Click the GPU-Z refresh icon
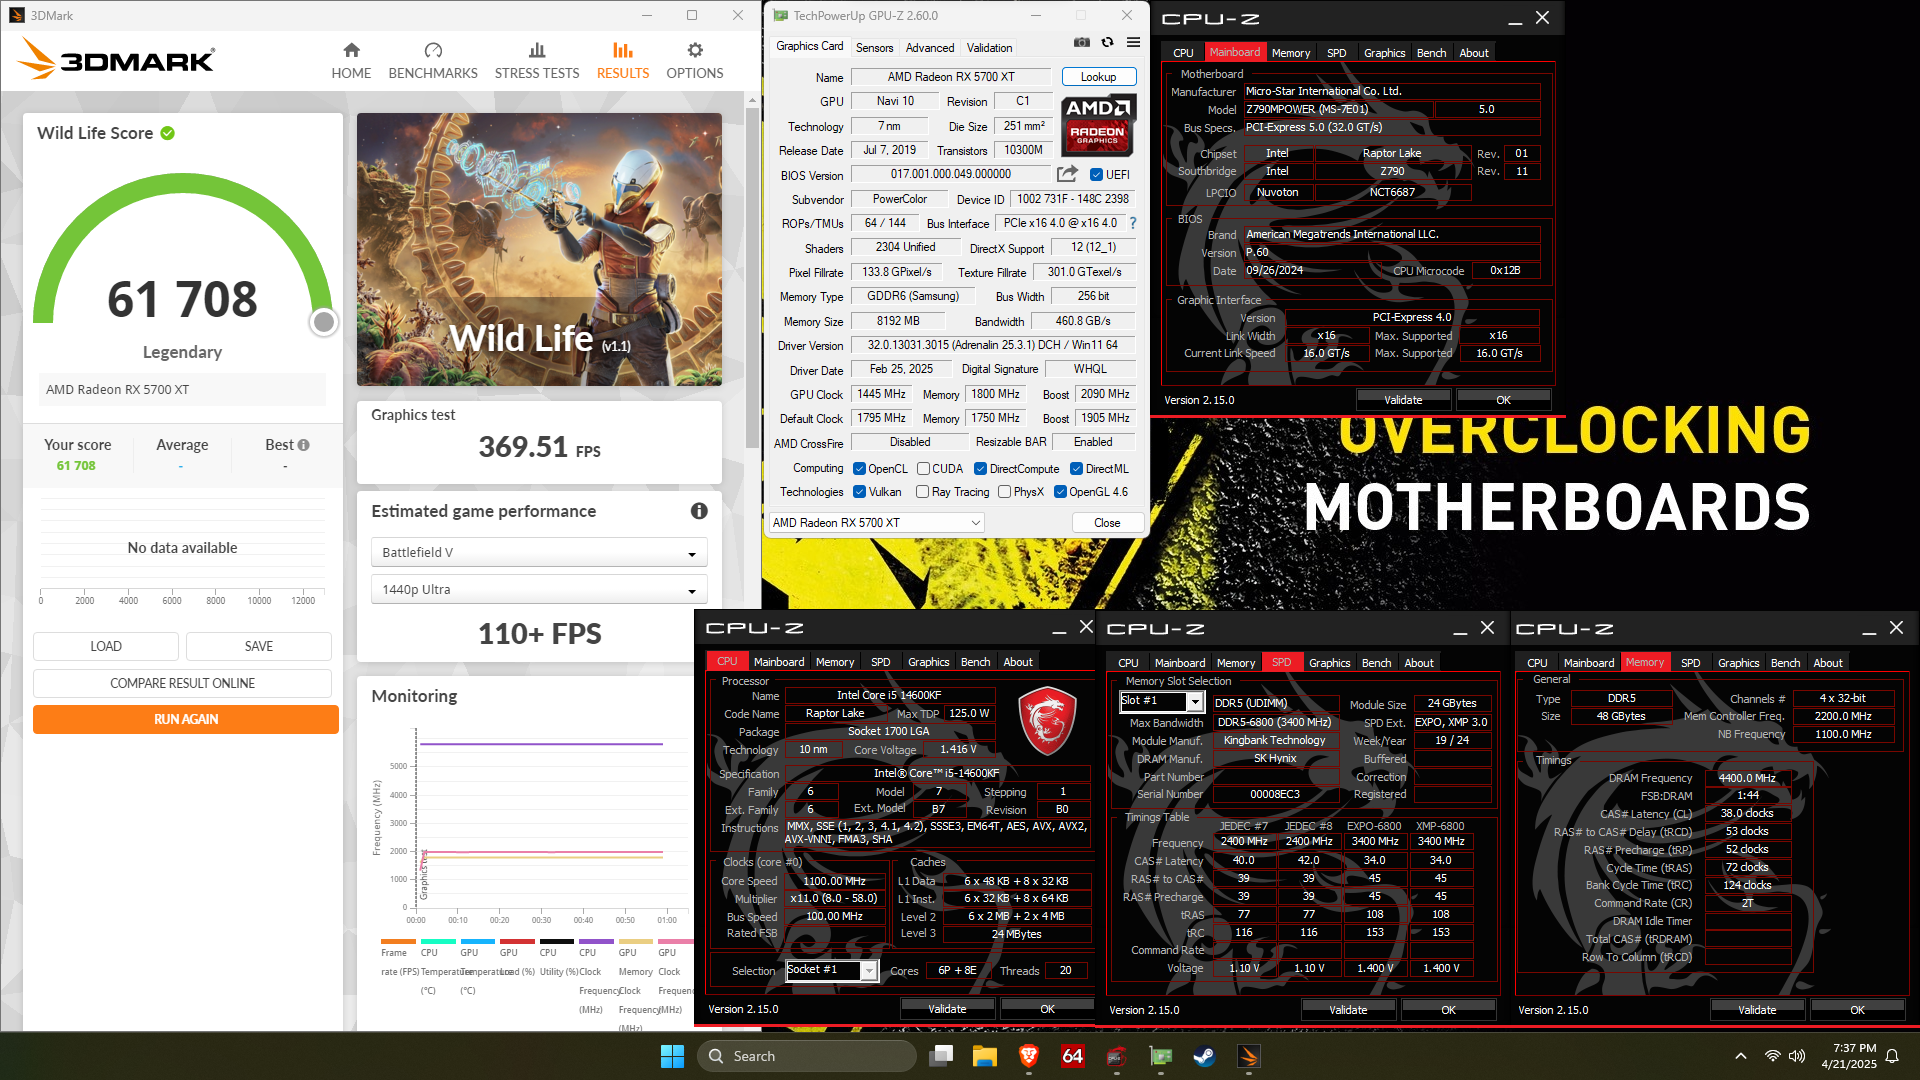 pos(1107,42)
